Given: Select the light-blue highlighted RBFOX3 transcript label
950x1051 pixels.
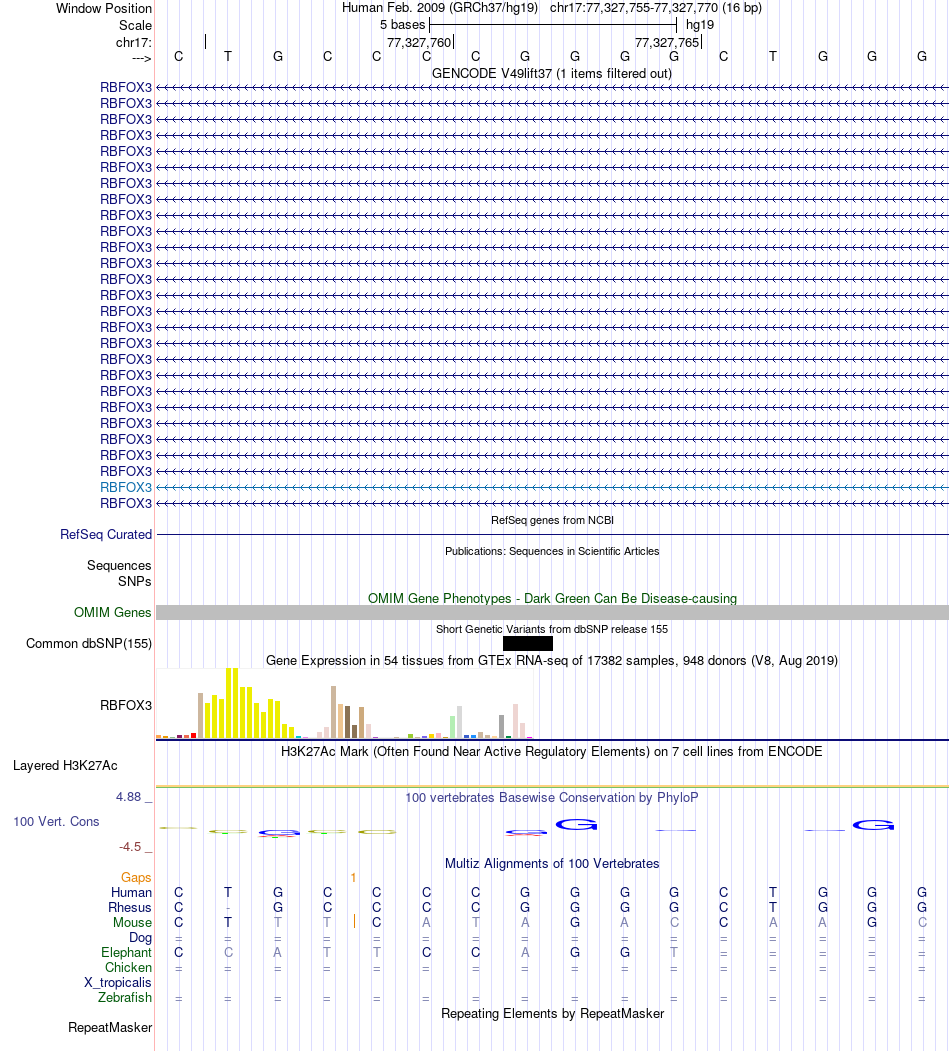Looking at the screenshot, I should pyautogui.click(x=126, y=487).
